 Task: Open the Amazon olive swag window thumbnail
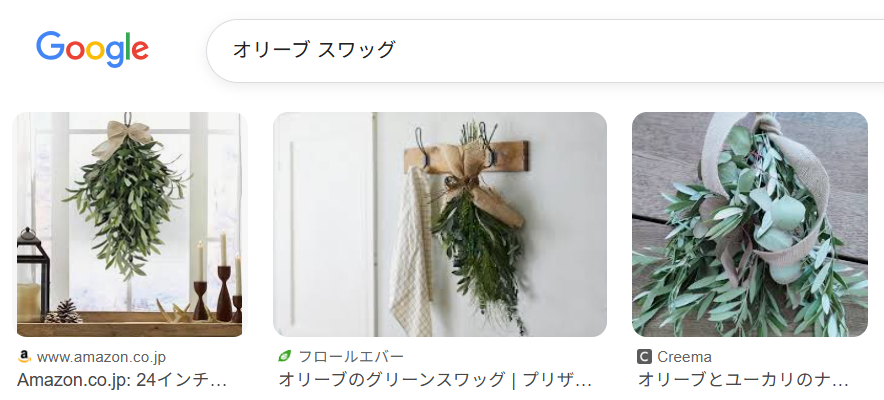pos(130,224)
